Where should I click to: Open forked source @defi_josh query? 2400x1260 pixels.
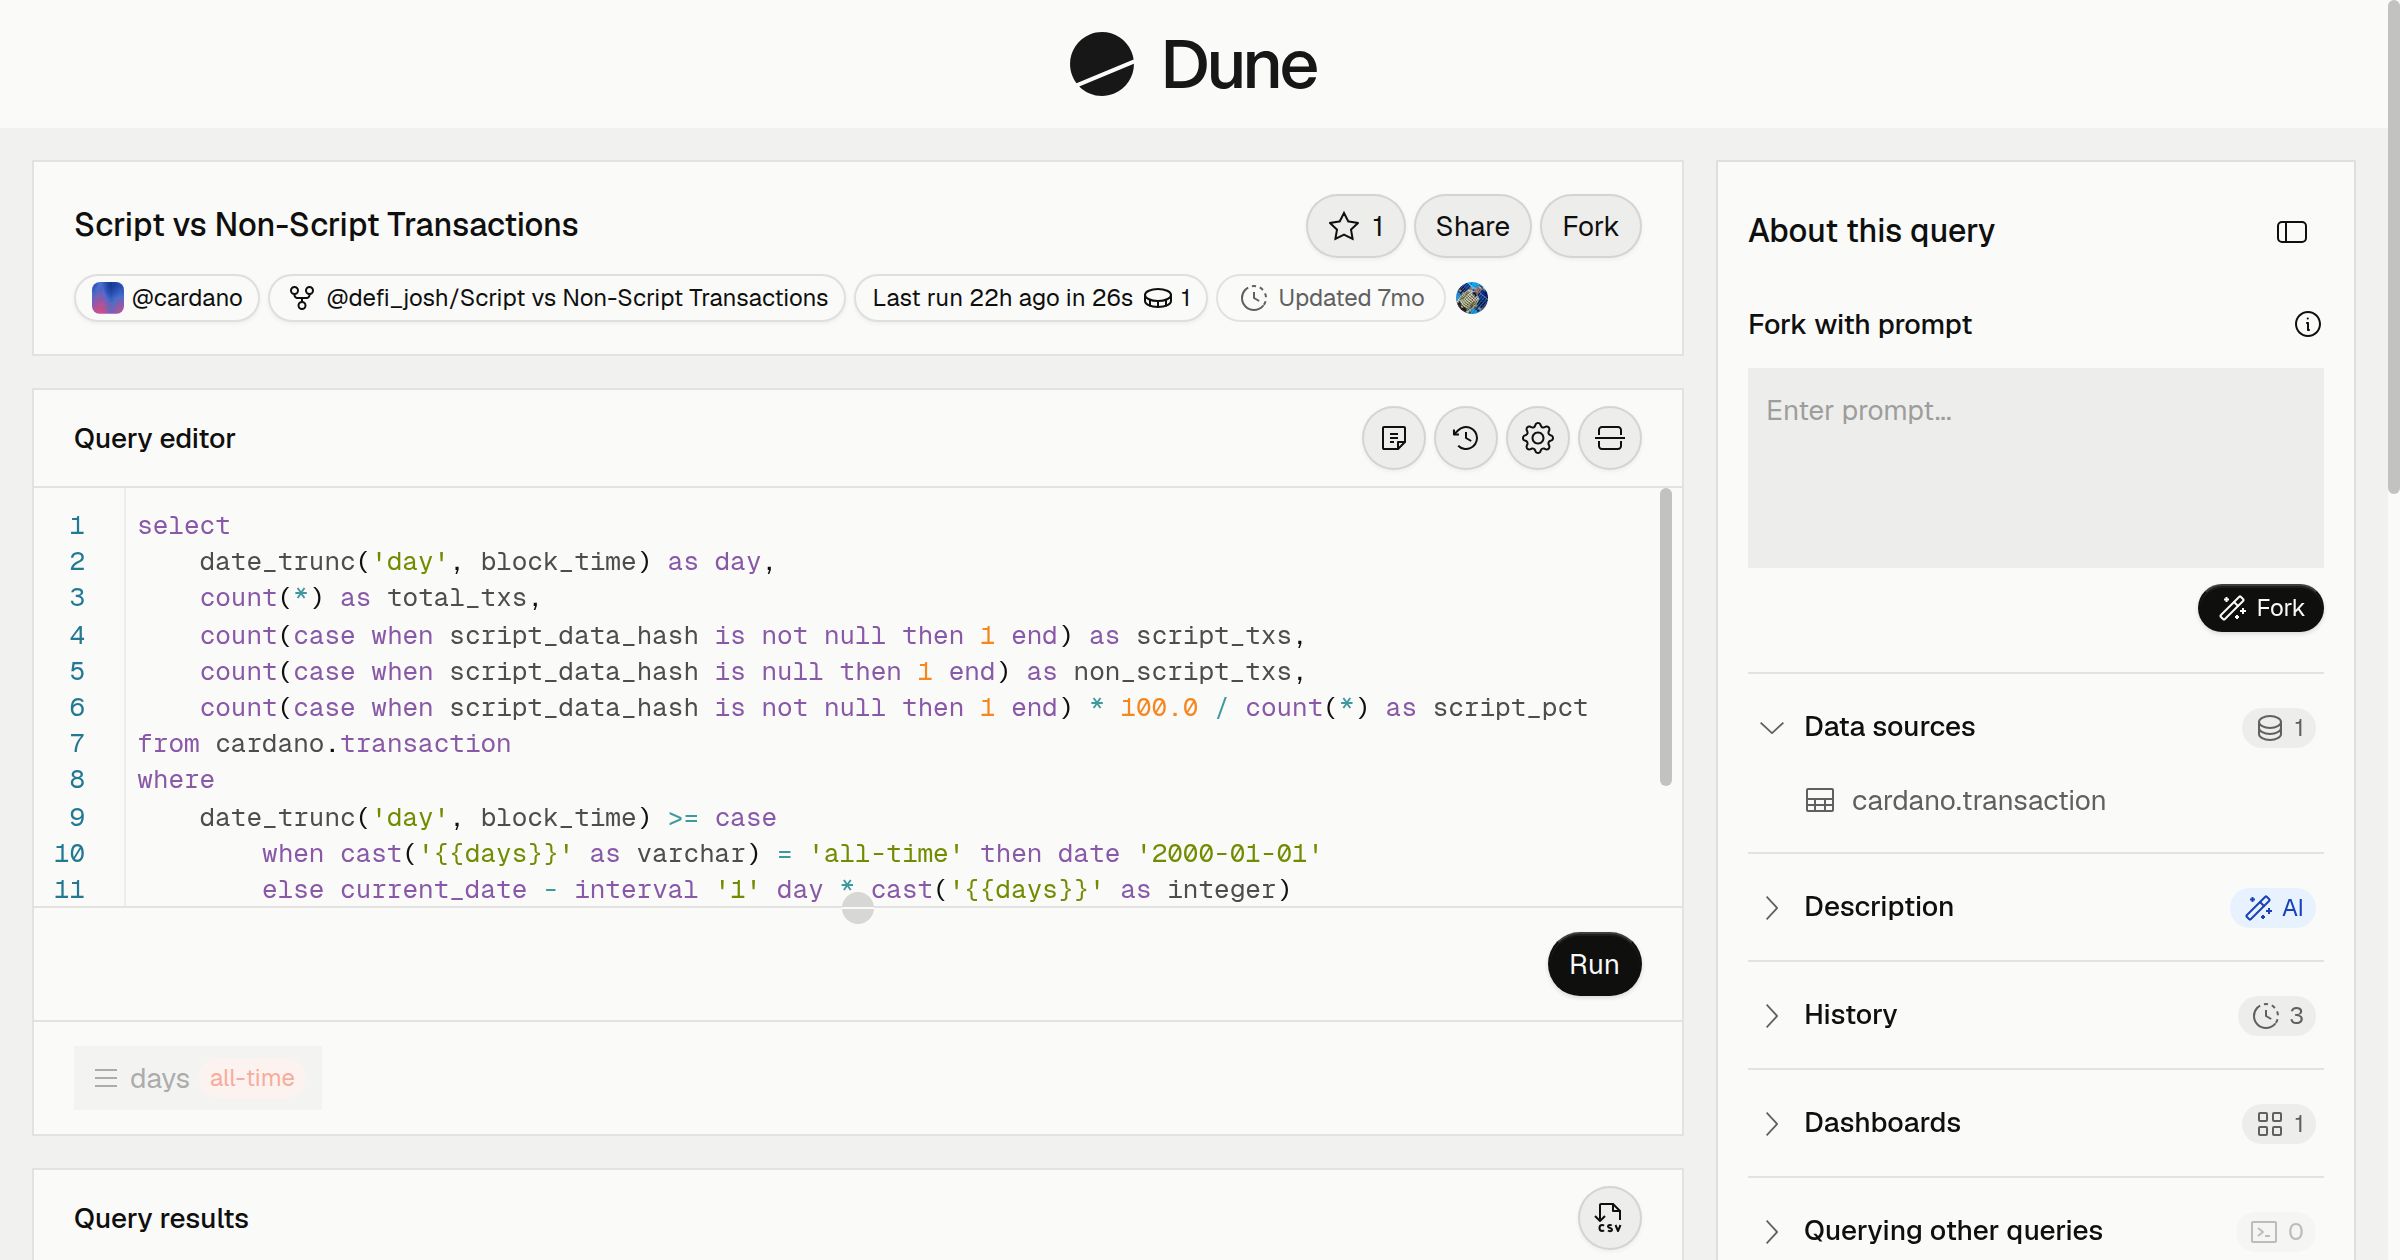pos(557,298)
